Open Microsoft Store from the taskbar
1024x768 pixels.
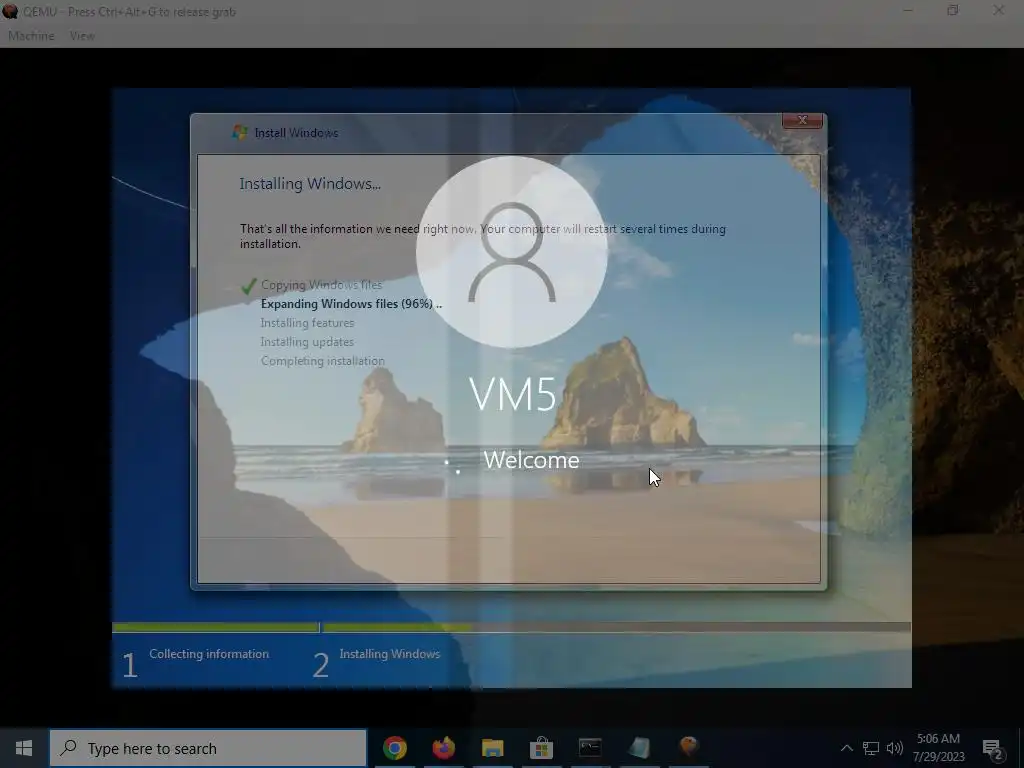541,748
